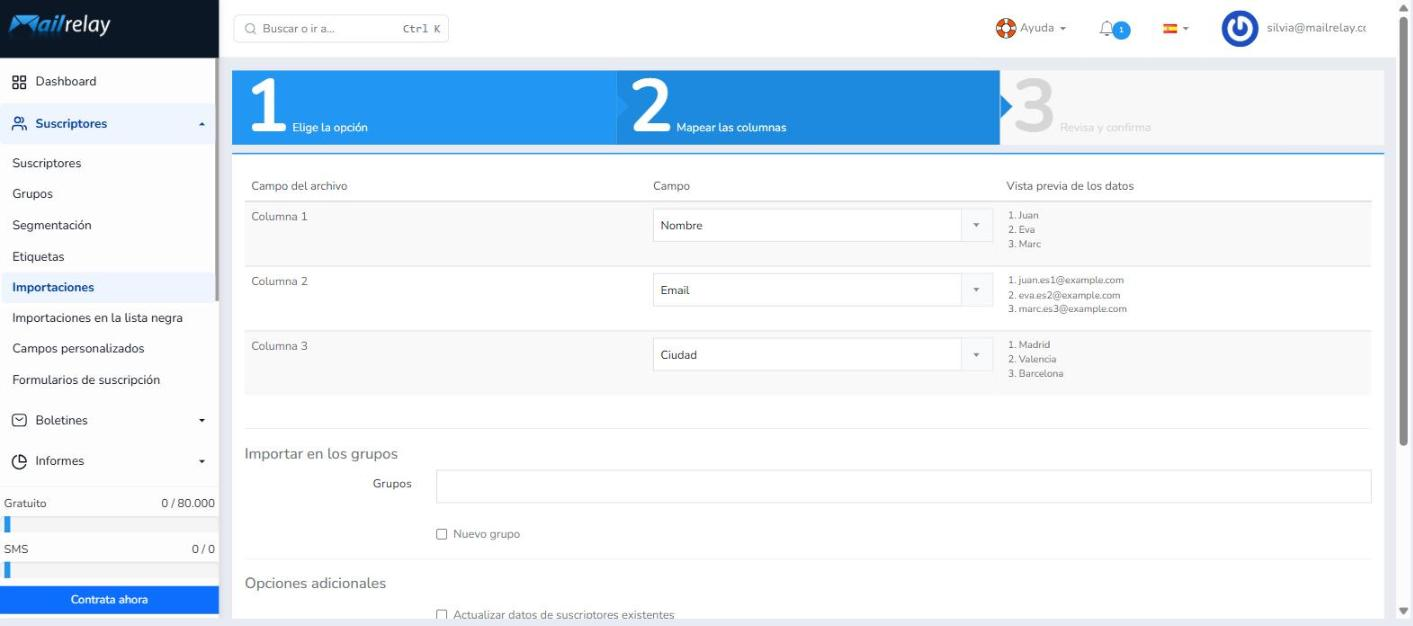Click the Contrata ahora button
This screenshot has width=1413, height=626.
click(x=109, y=600)
